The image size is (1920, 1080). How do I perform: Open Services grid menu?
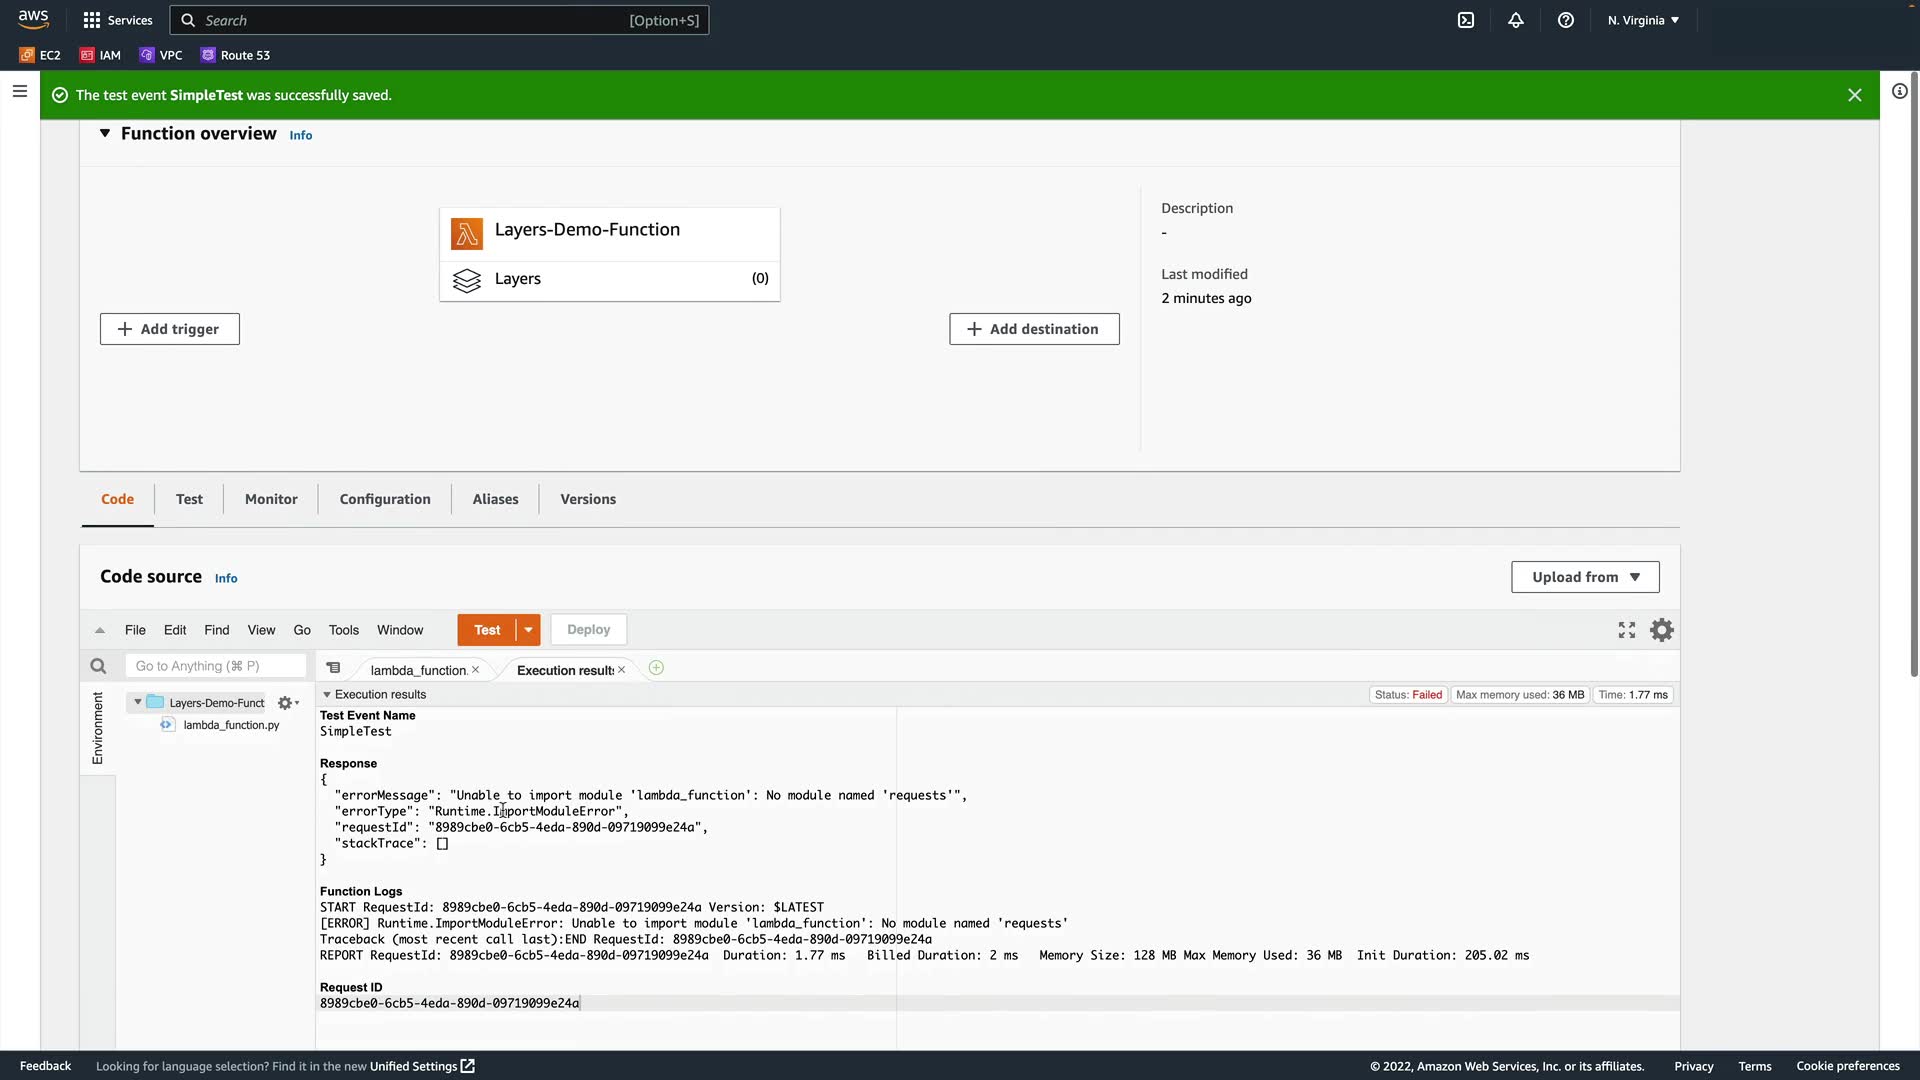(x=118, y=20)
